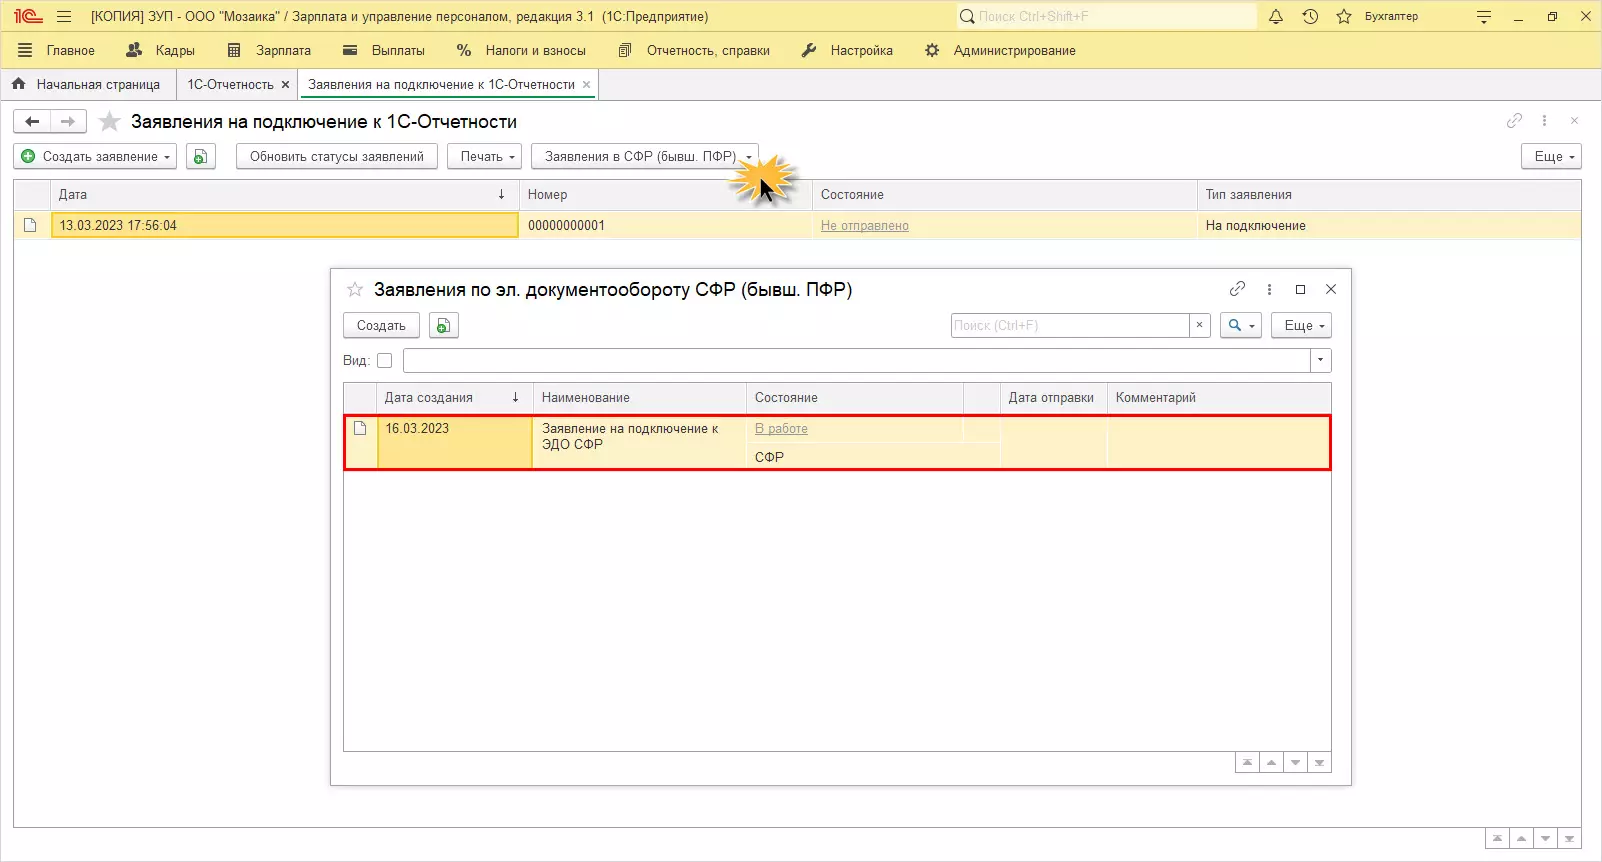The image size is (1602, 862).
Task: Click the Поиск (Ctrl+F) search field
Action: pyautogui.click(x=1068, y=325)
